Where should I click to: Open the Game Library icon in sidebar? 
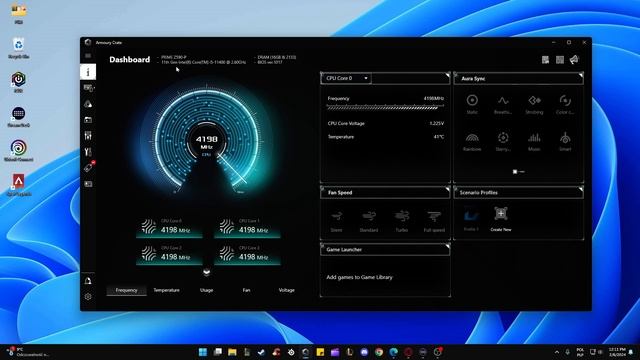[x=88, y=120]
